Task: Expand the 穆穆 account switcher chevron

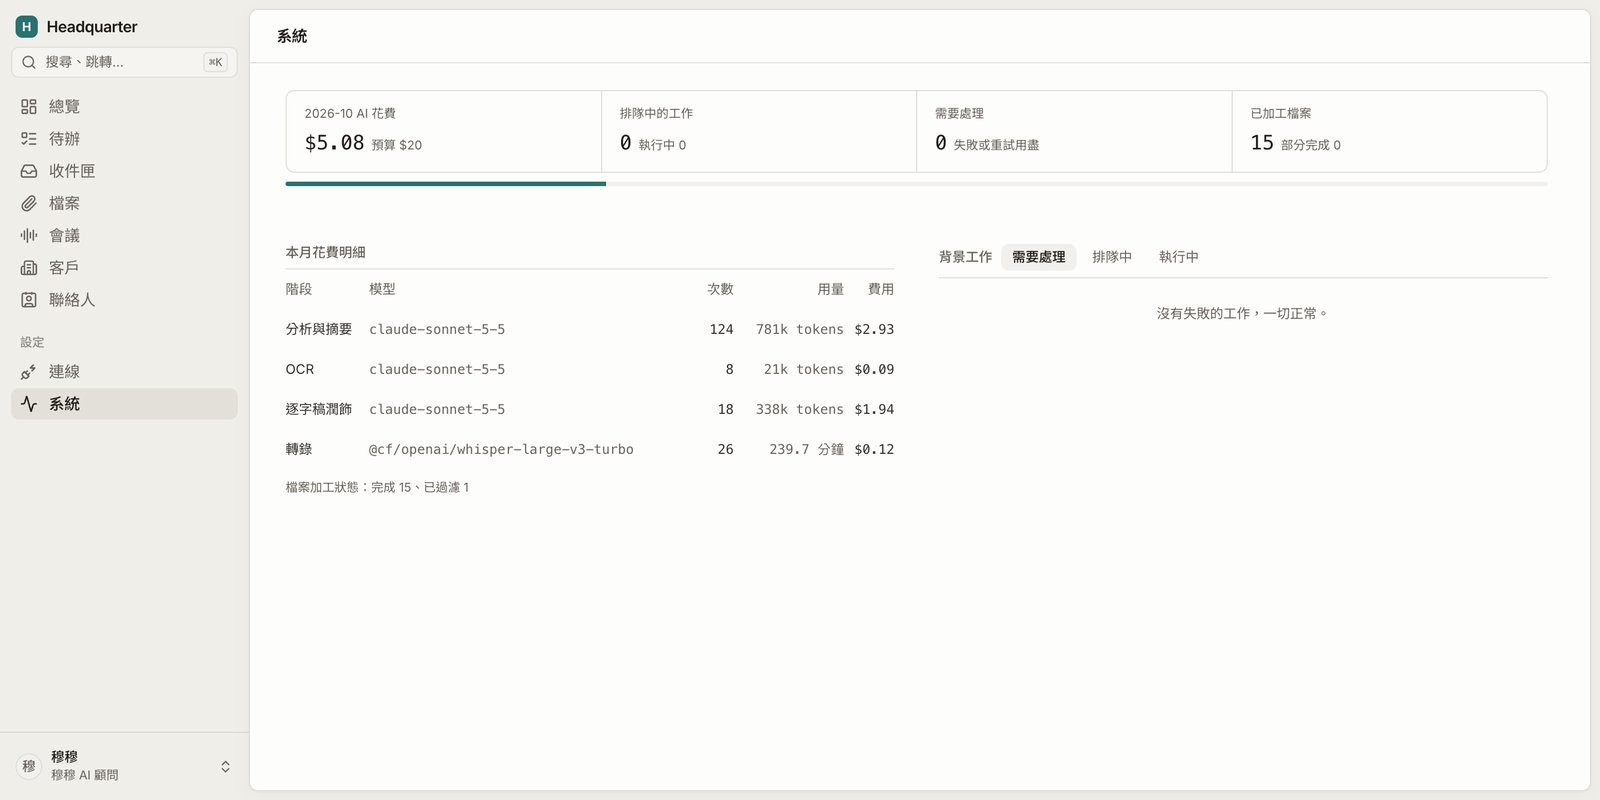Action: pos(225,766)
